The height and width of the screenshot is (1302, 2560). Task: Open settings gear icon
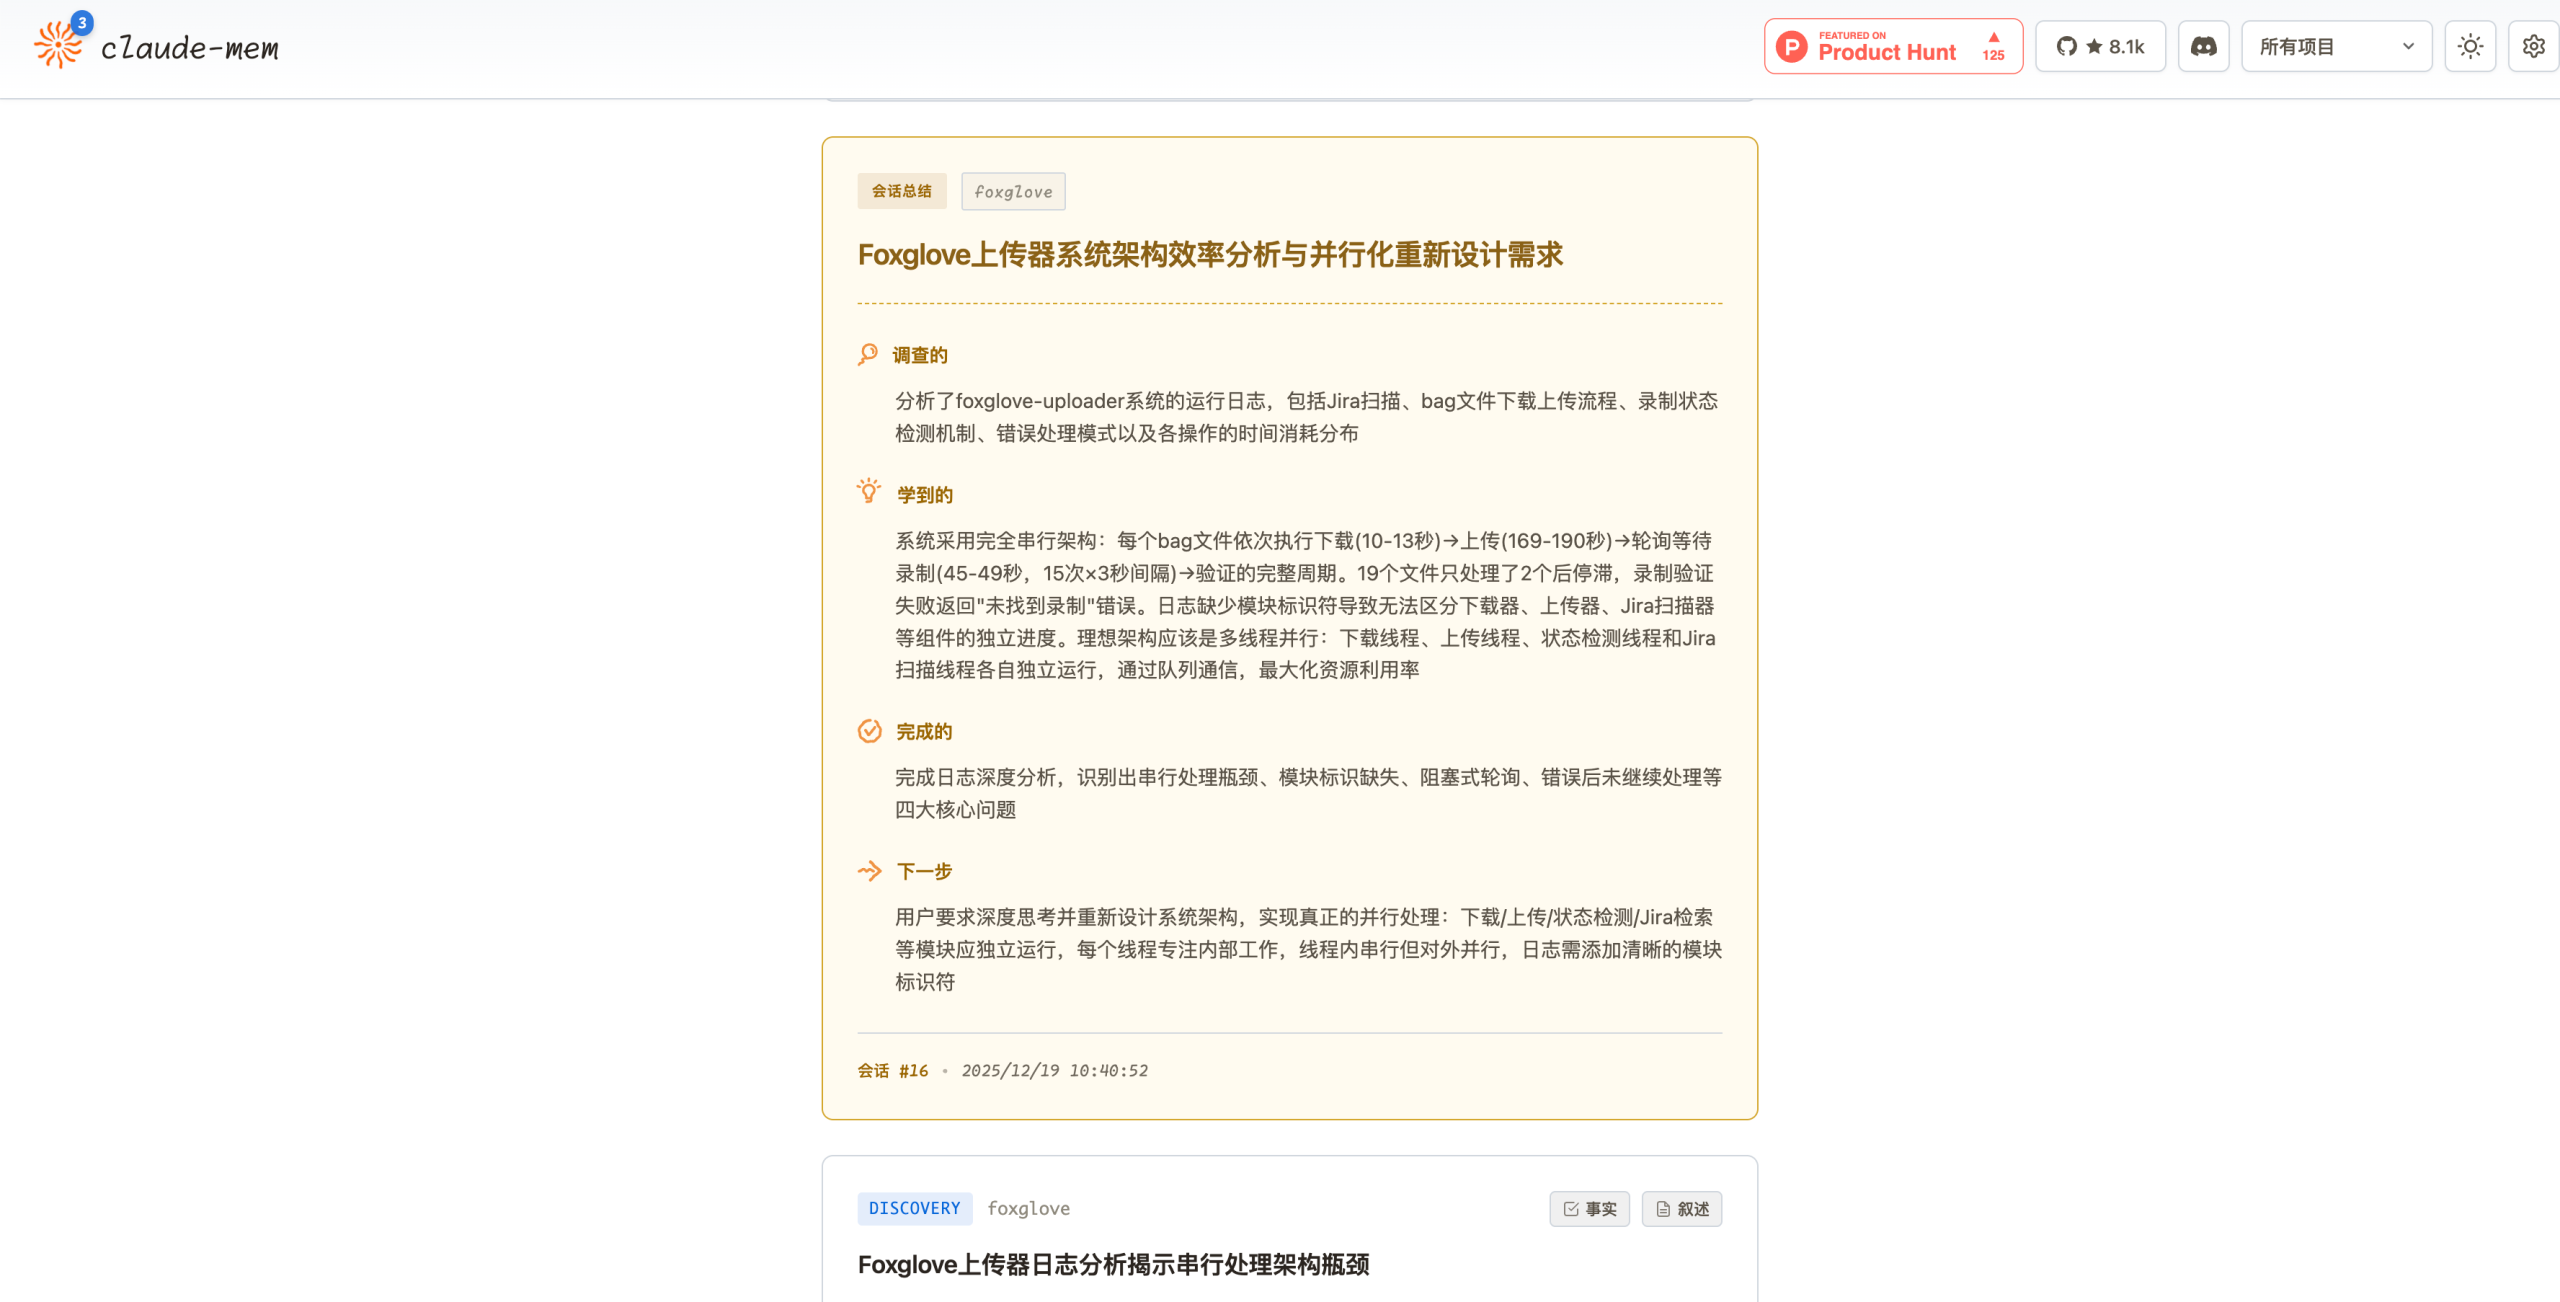(2533, 47)
